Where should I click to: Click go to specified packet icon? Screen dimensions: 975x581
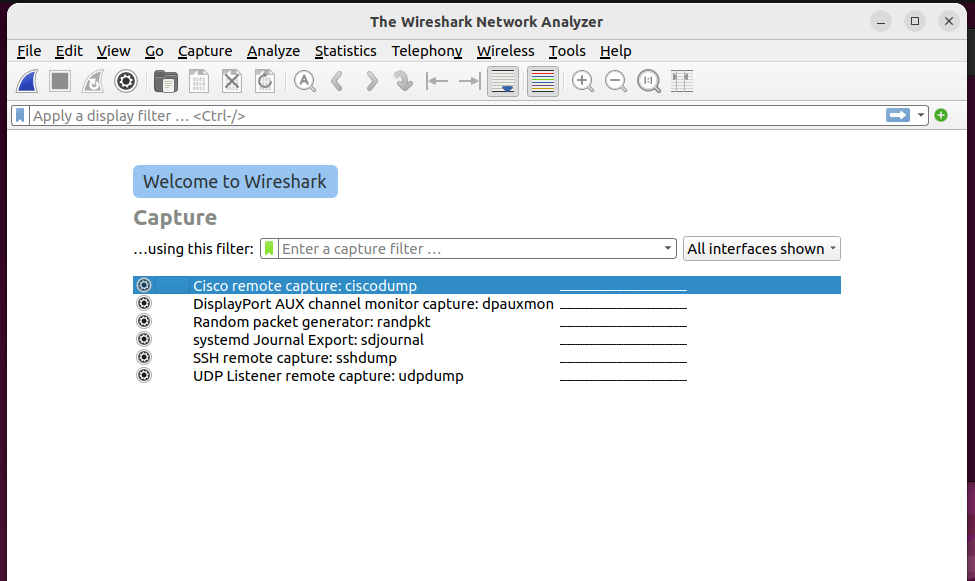404,81
